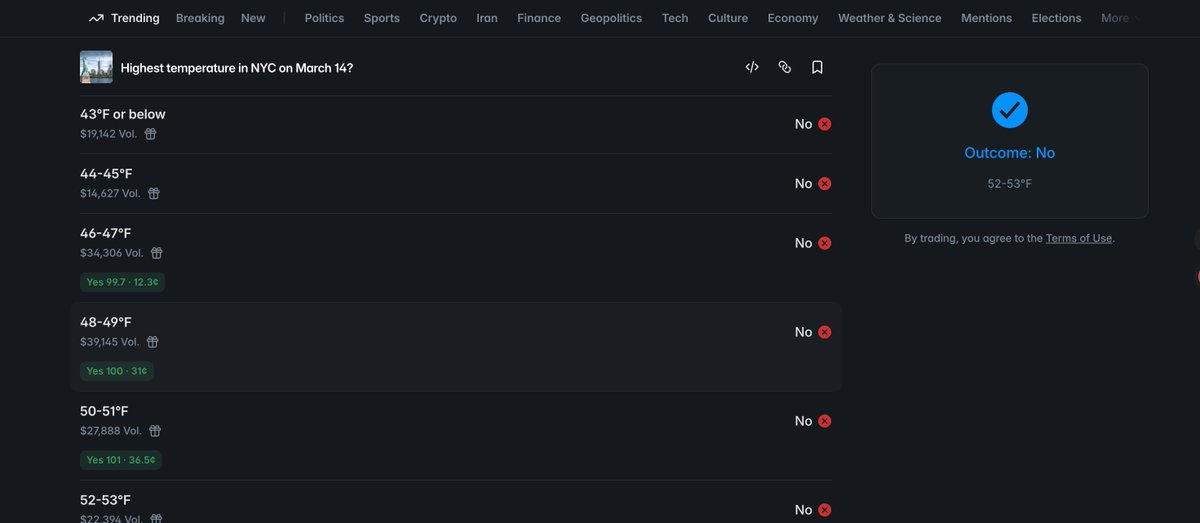Click the gift icon beside $39,145 Vol.
The height and width of the screenshot is (523, 1200).
pyautogui.click(x=153, y=342)
